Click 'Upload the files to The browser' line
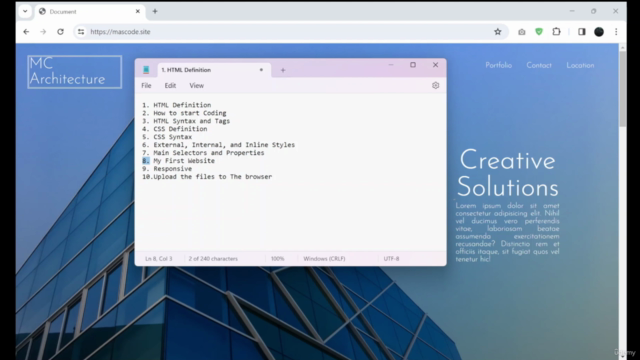Screen dimensions: 640x360 [x=213, y=177]
